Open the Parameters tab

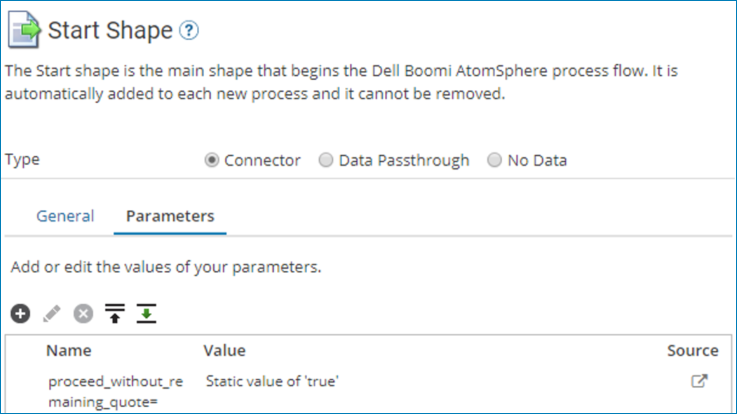tap(170, 216)
